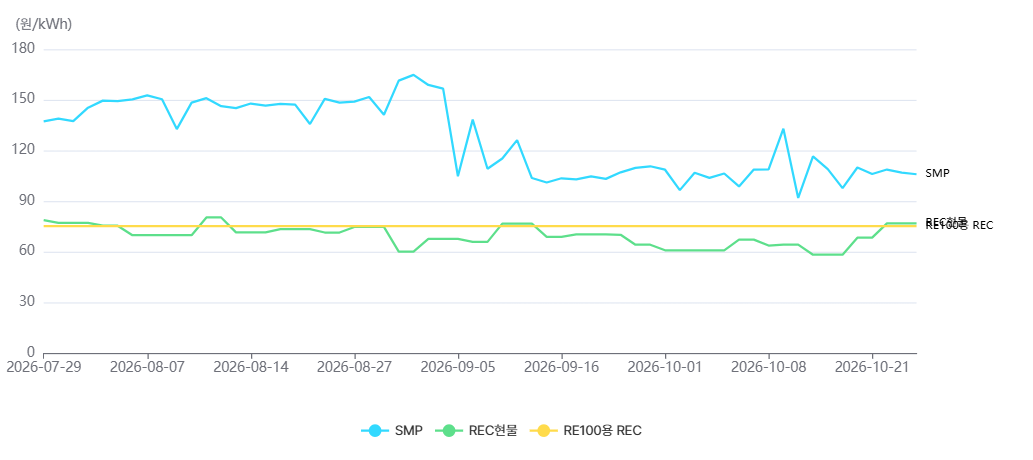Click the 30 y-axis value

(28, 302)
